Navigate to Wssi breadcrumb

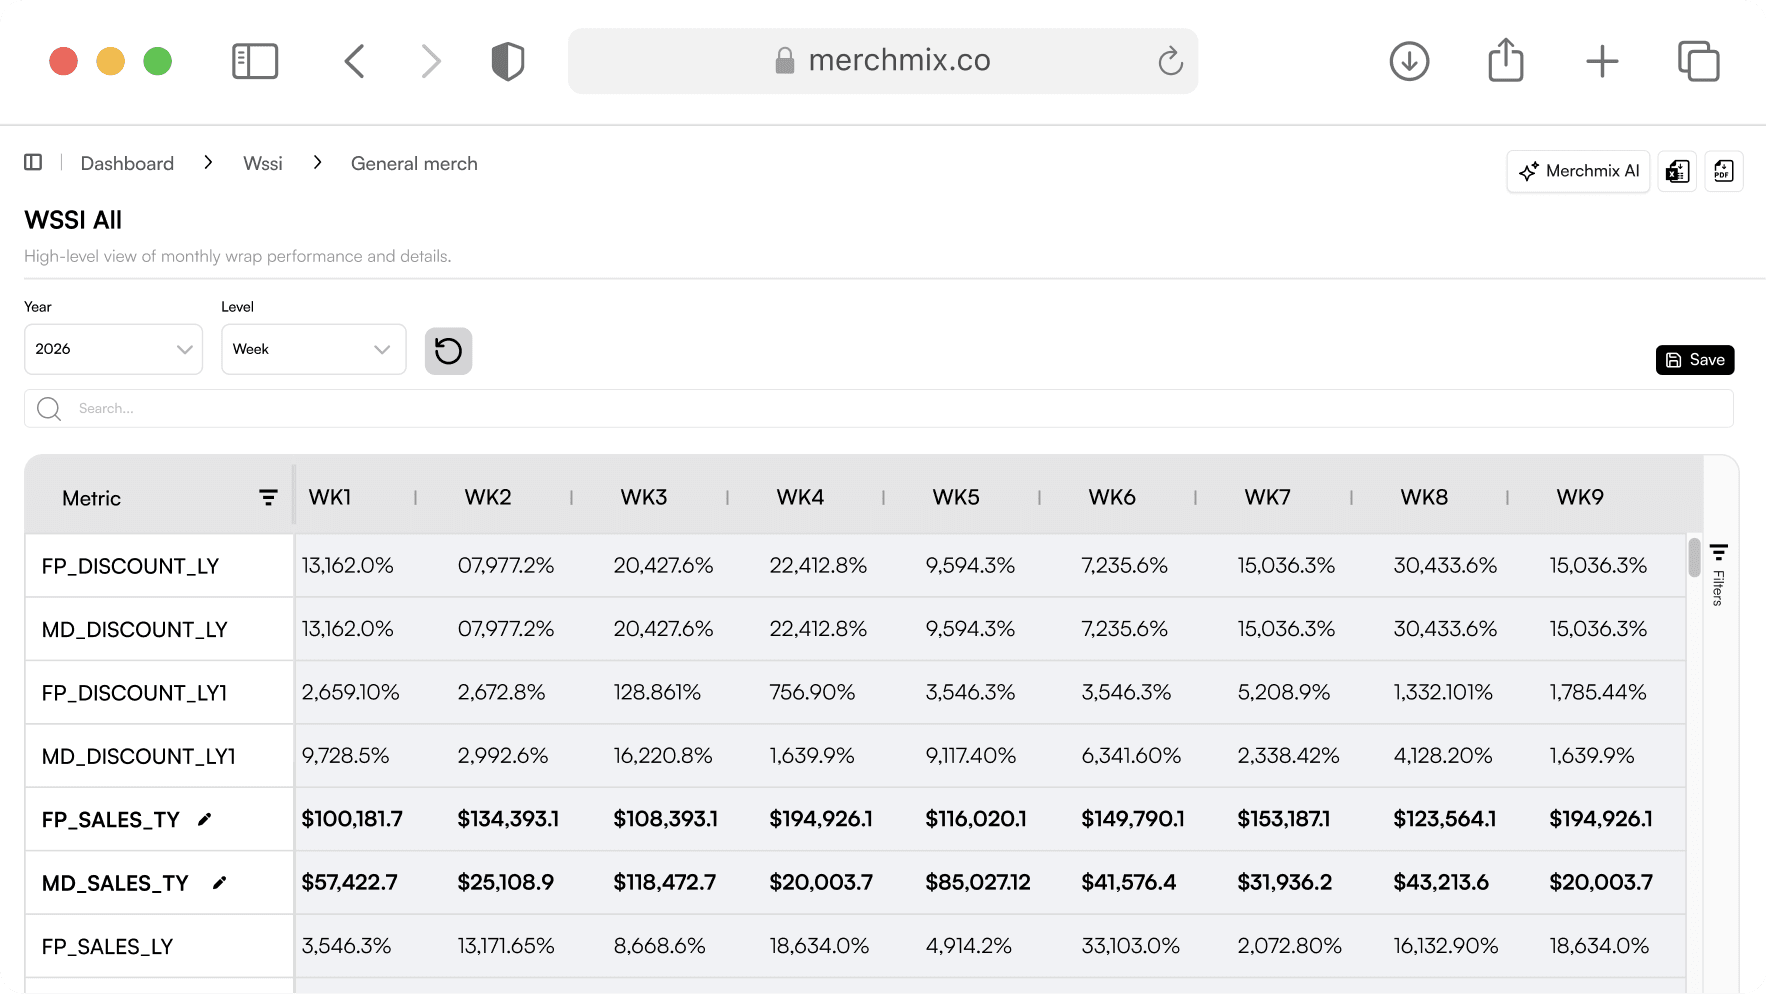263,164
